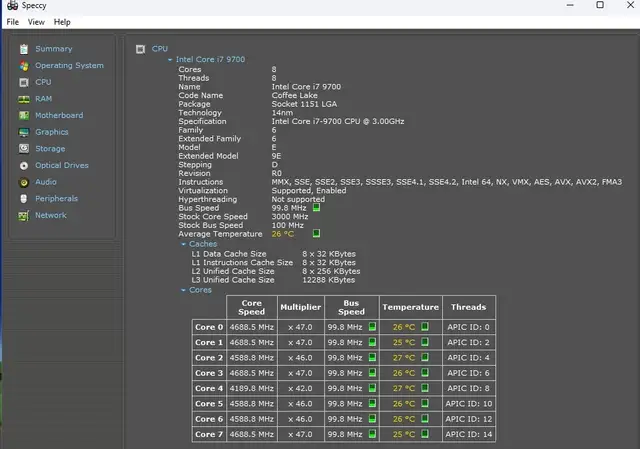The width and height of the screenshot is (640, 449).
Task: Collapse the Caches section
Action: coord(183,244)
